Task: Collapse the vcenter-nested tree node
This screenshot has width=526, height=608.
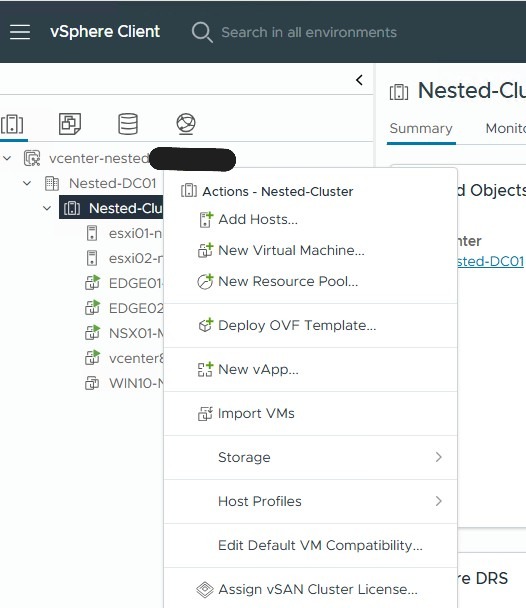Action: pyautogui.click(x=7, y=158)
